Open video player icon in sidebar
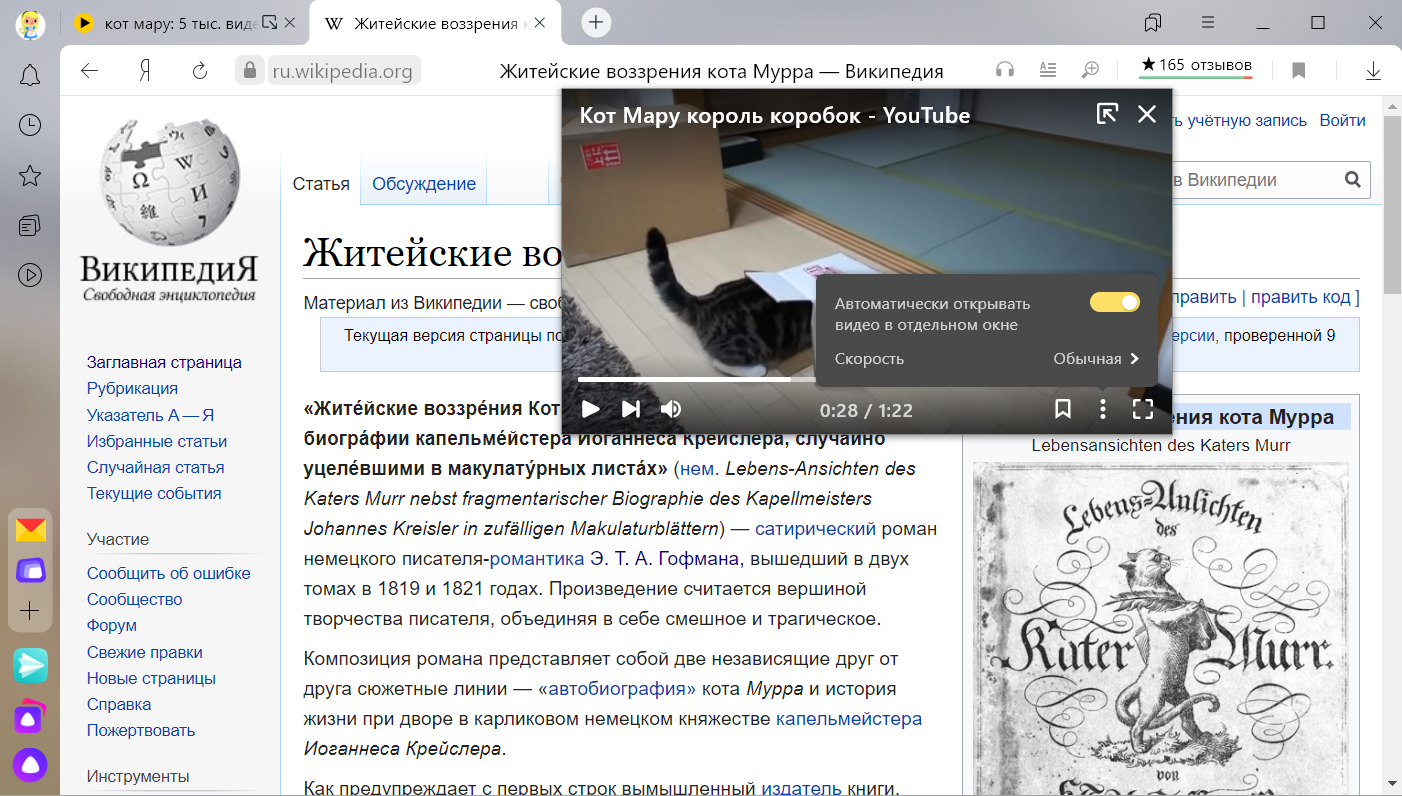The width and height of the screenshot is (1402, 796). point(30,275)
